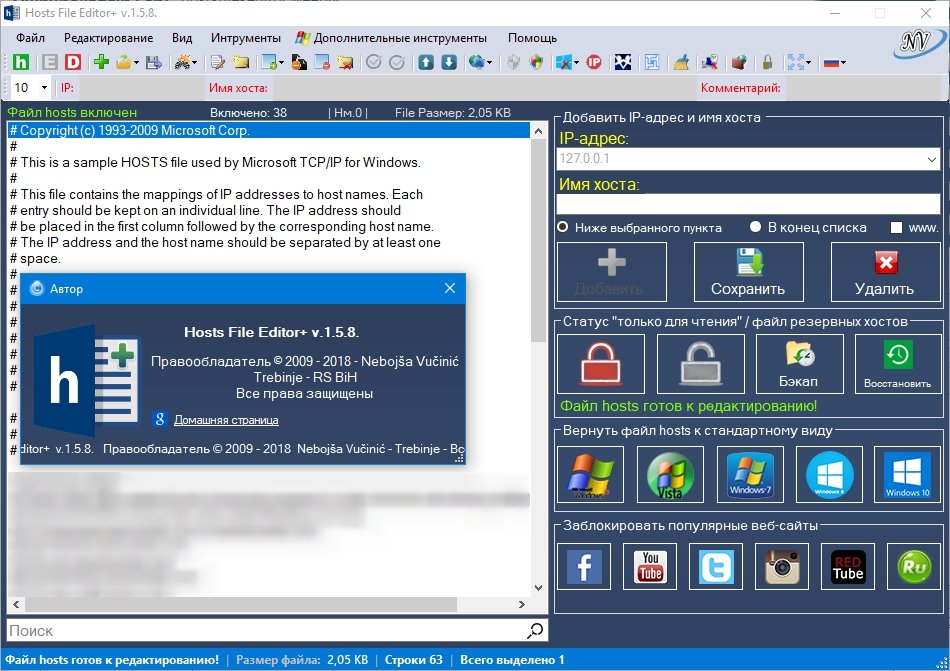The image size is (950, 671).
Task: Click the Сохранить button
Action: click(x=748, y=272)
